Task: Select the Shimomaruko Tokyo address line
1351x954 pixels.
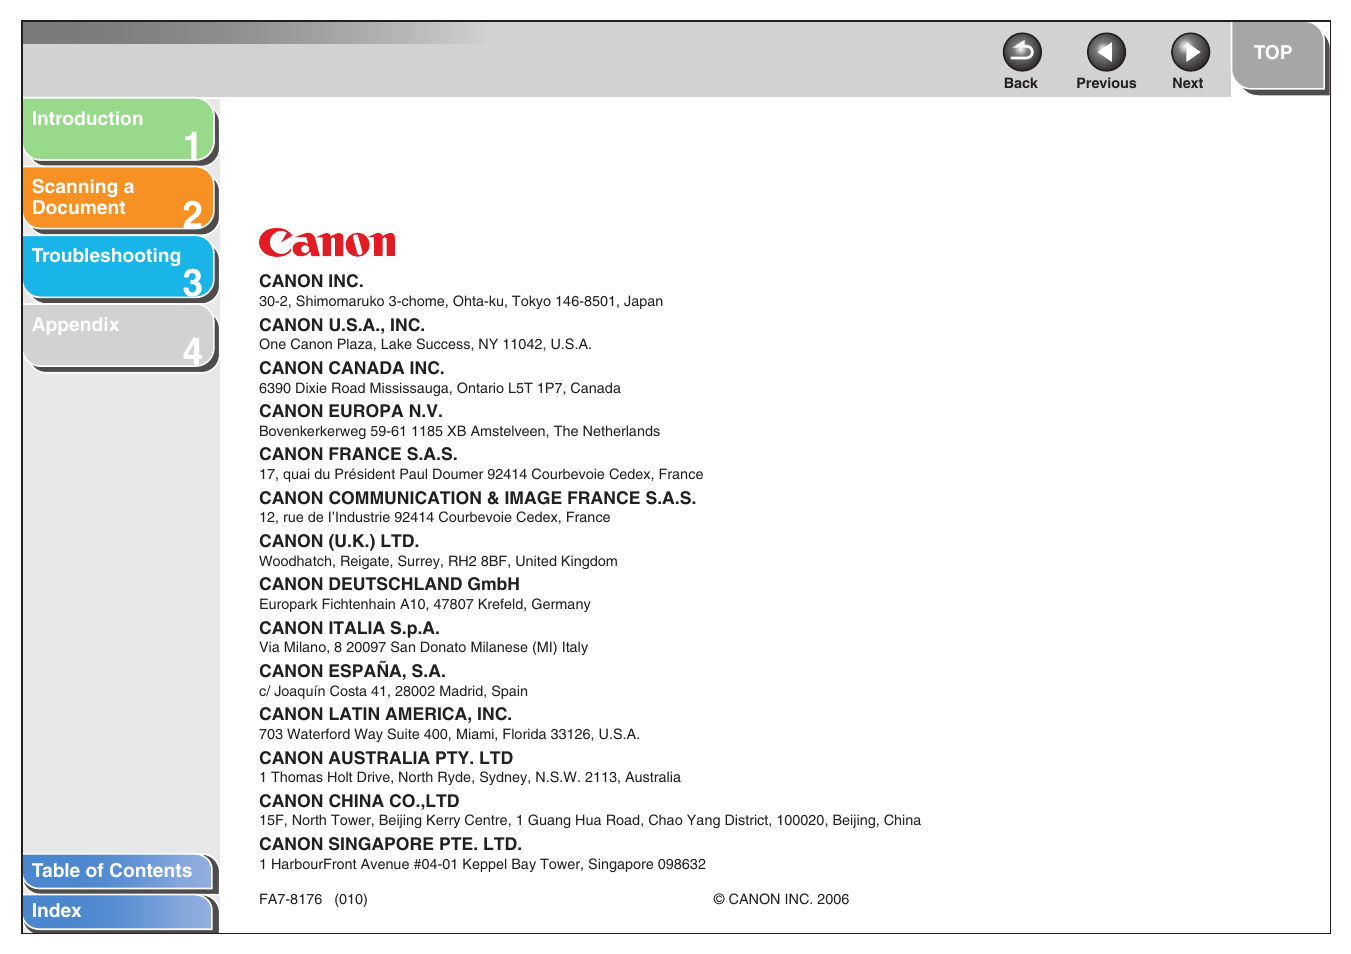Action: 461,301
